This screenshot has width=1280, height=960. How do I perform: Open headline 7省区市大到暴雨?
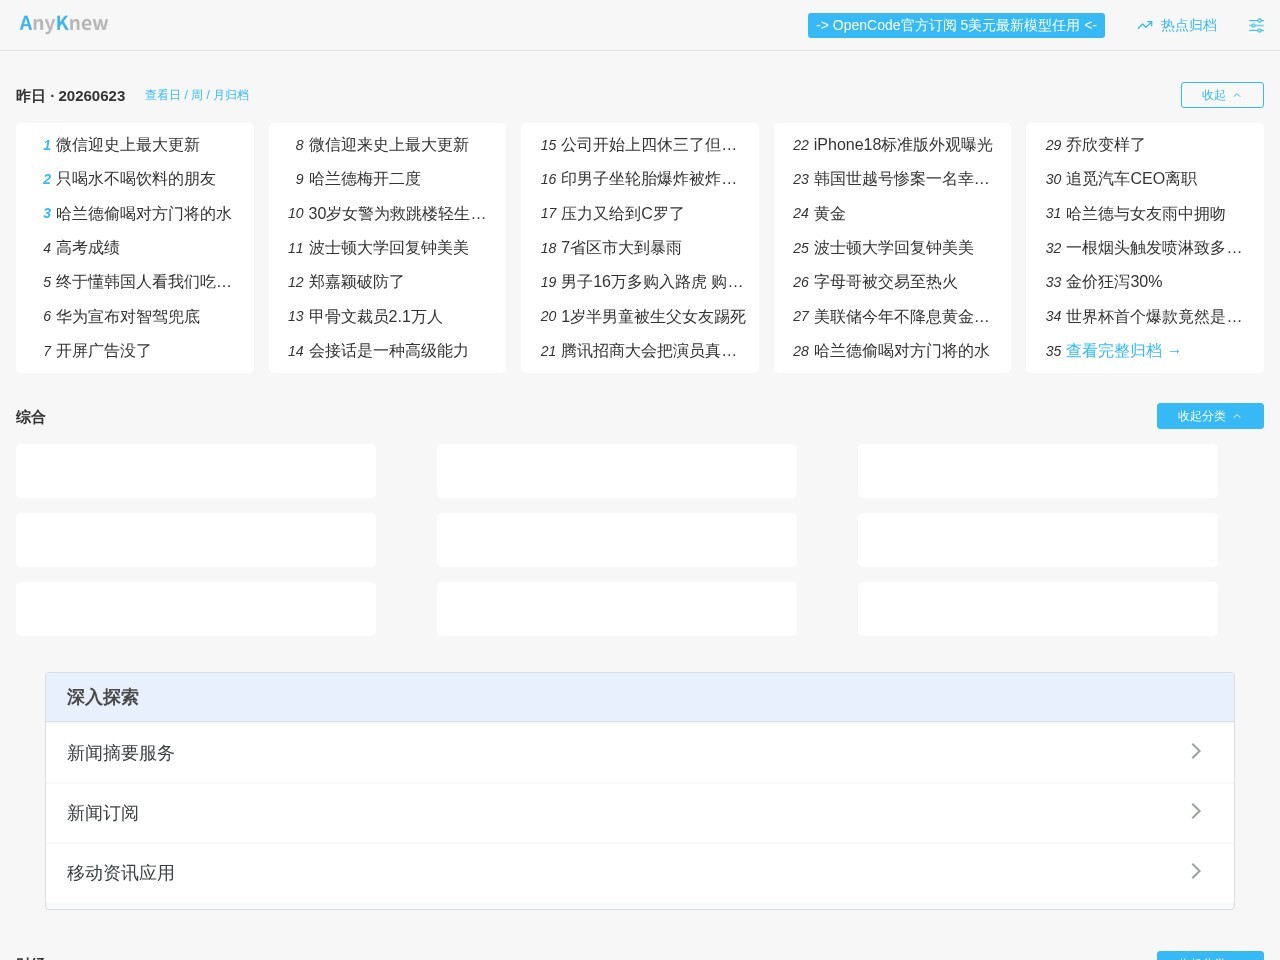[621, 248]
